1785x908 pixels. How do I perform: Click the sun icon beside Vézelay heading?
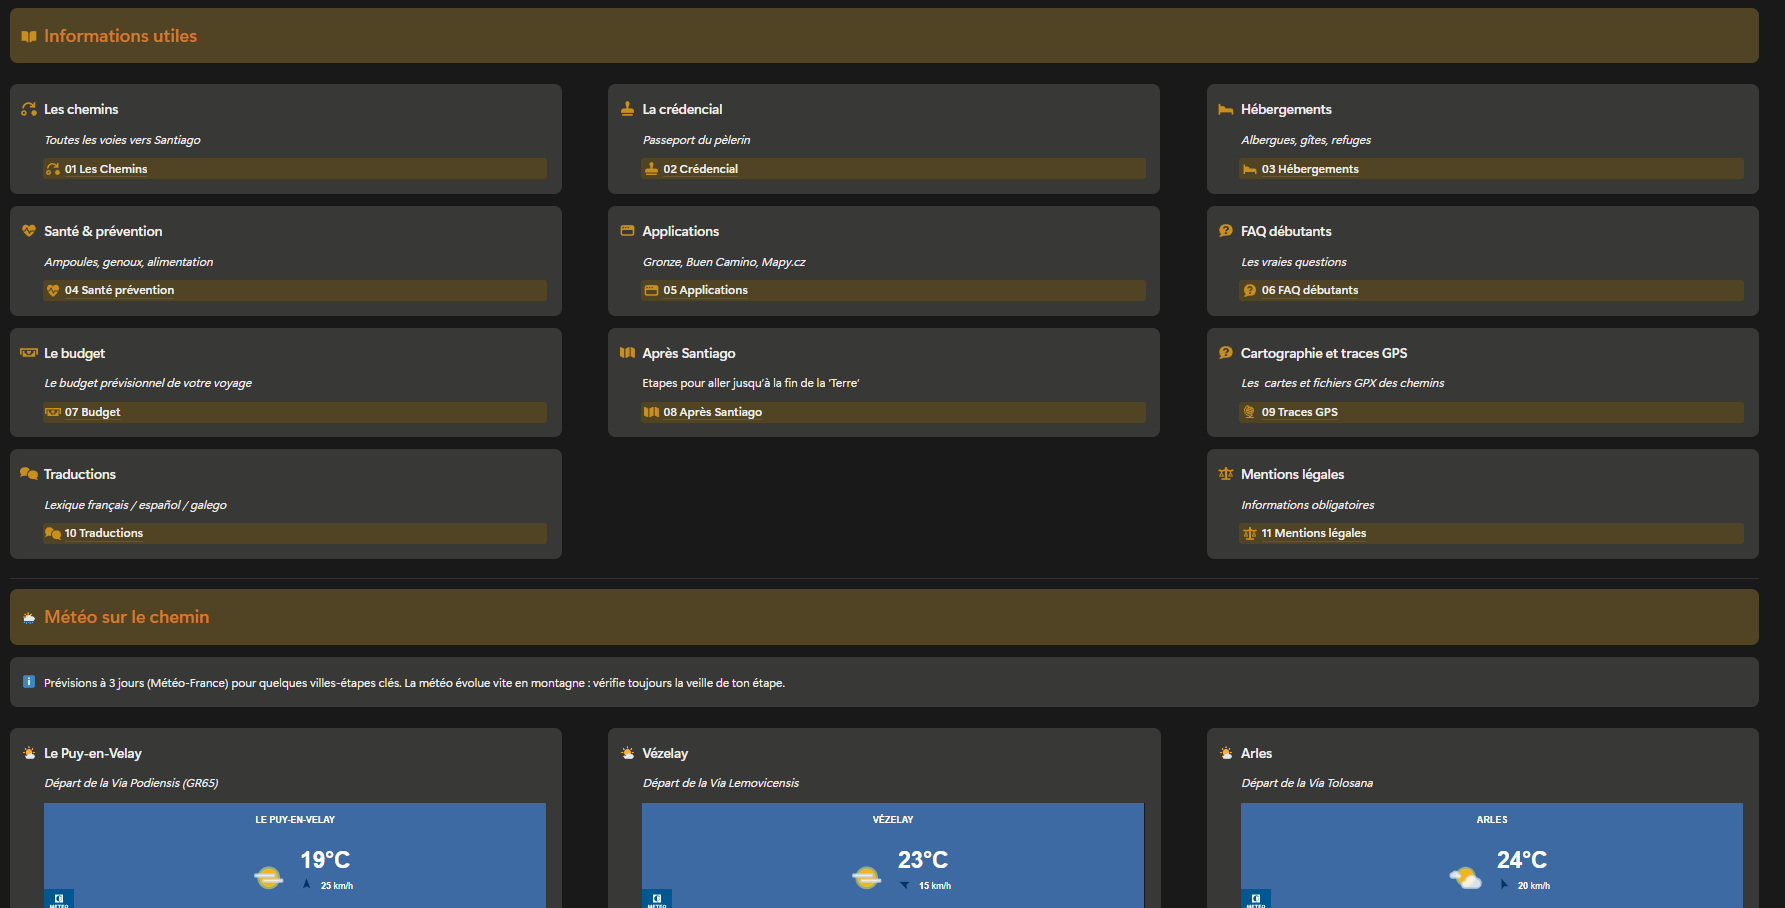(x=627, y=753)
